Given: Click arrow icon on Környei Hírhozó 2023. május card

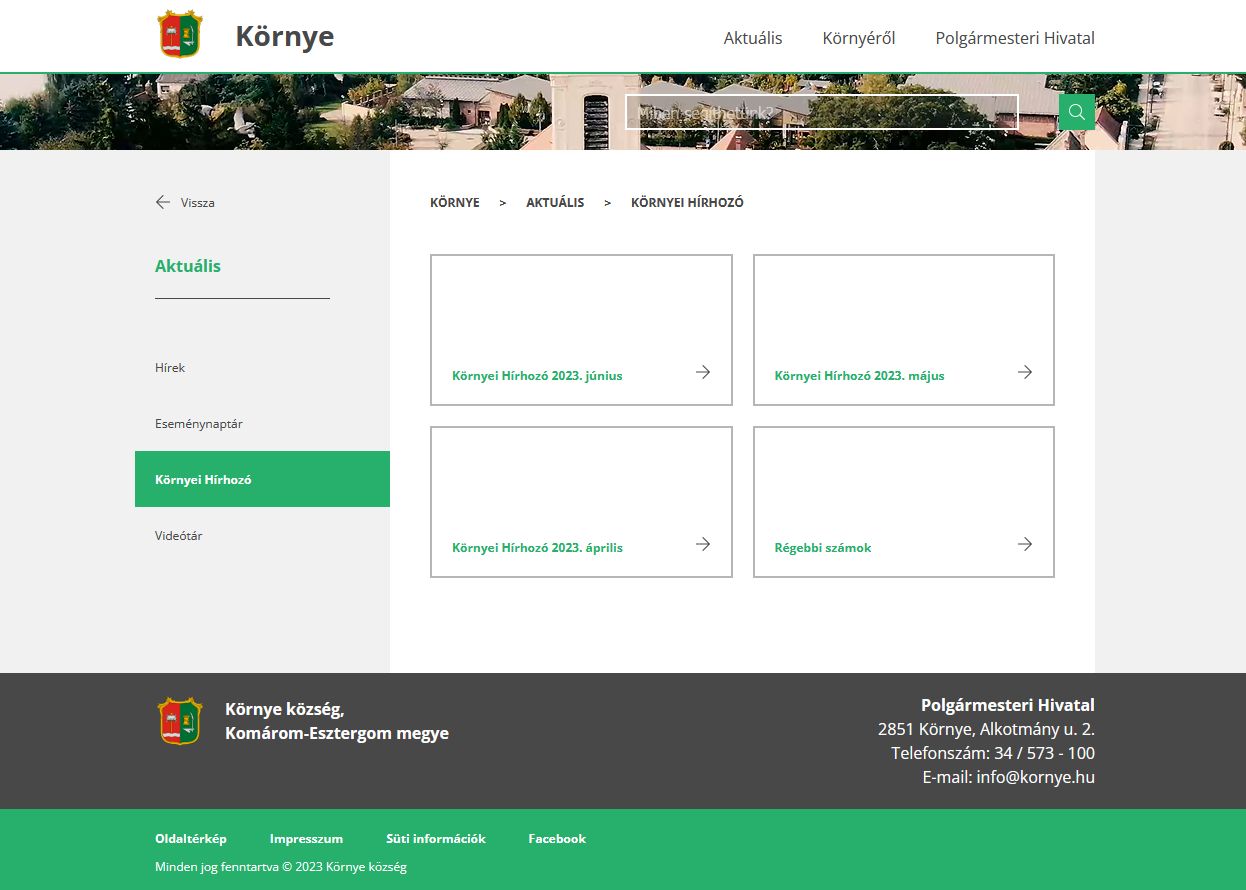Looking at the screenshot, I should (1025, 372).
